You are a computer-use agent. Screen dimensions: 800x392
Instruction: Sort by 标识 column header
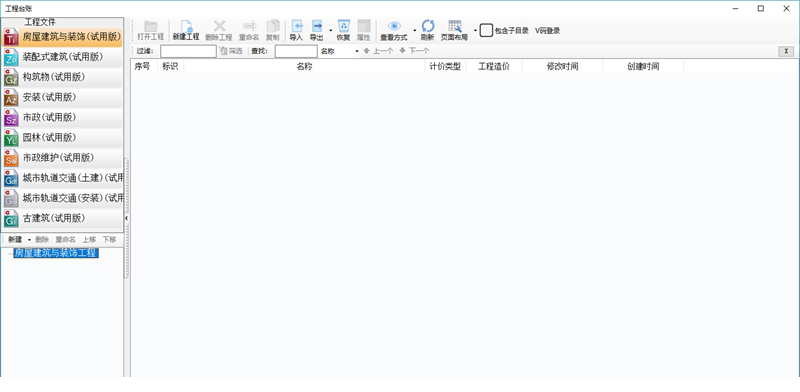tap(170, 66)
